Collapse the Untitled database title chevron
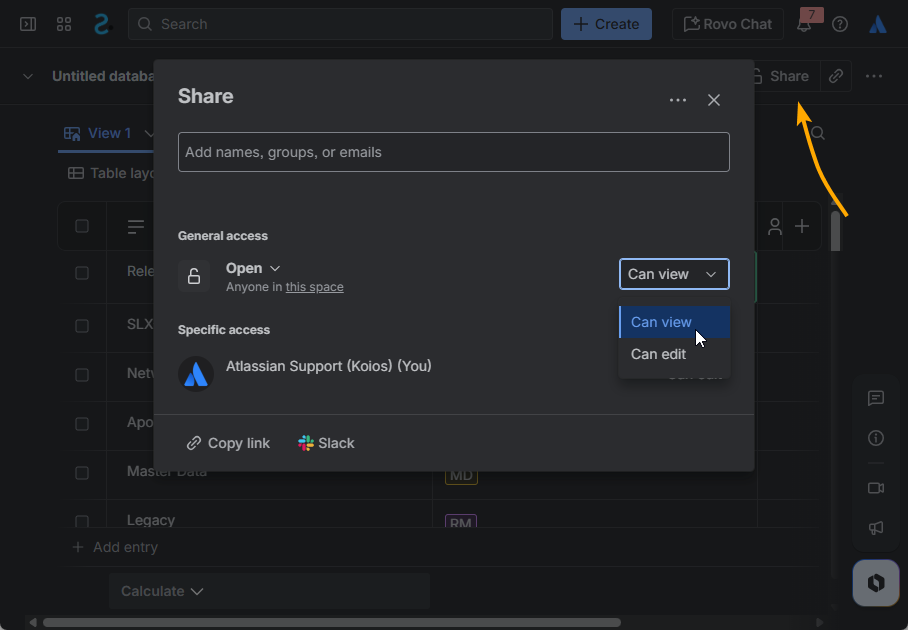This screenshot has width=908, height=630. (28, 76)
